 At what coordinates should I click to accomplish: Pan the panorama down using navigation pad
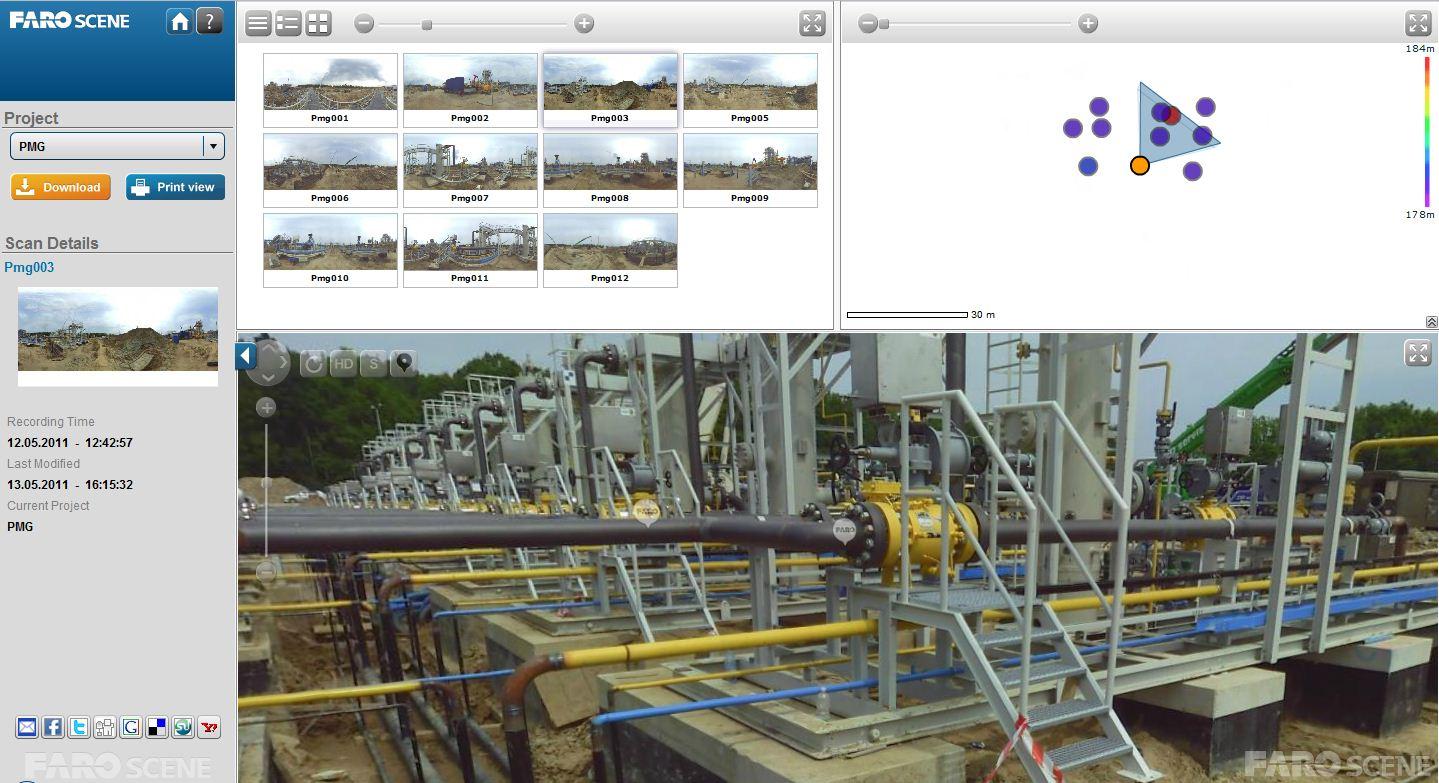pos(268,378)
